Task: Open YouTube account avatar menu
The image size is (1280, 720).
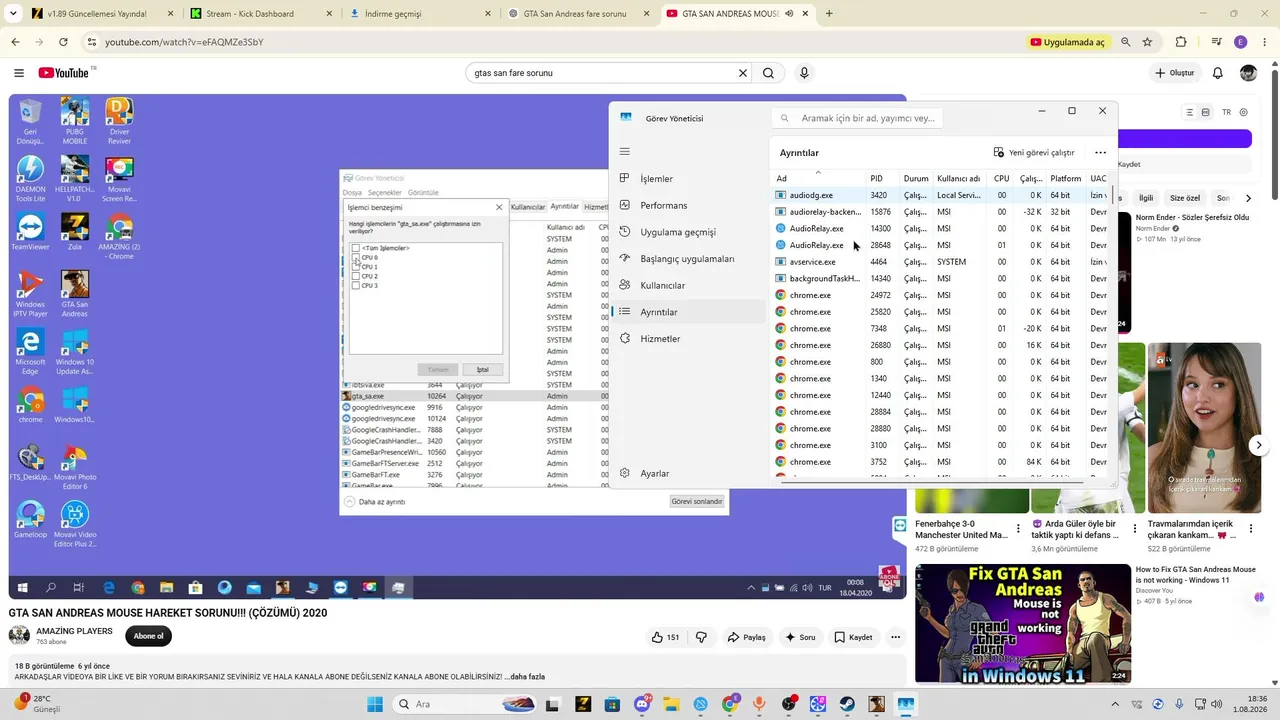Action: click(x=1249, y=73)
